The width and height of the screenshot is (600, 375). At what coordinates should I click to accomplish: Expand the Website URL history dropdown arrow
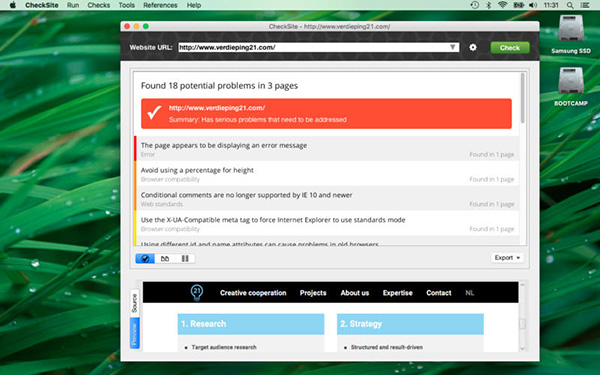453,47
